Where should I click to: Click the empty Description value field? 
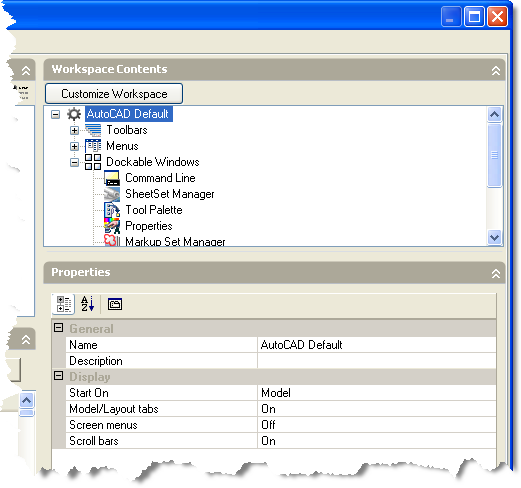[x=377, y=361]
